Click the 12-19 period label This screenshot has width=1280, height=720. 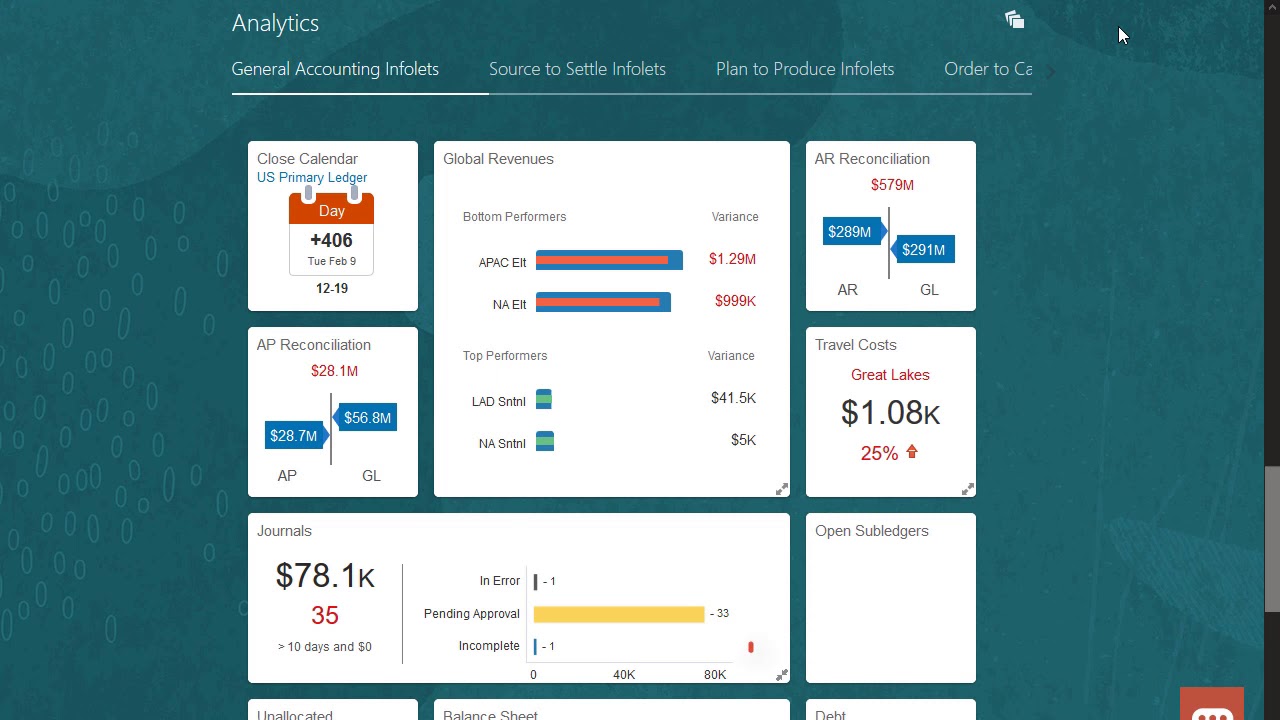click(x=332, y=288)
